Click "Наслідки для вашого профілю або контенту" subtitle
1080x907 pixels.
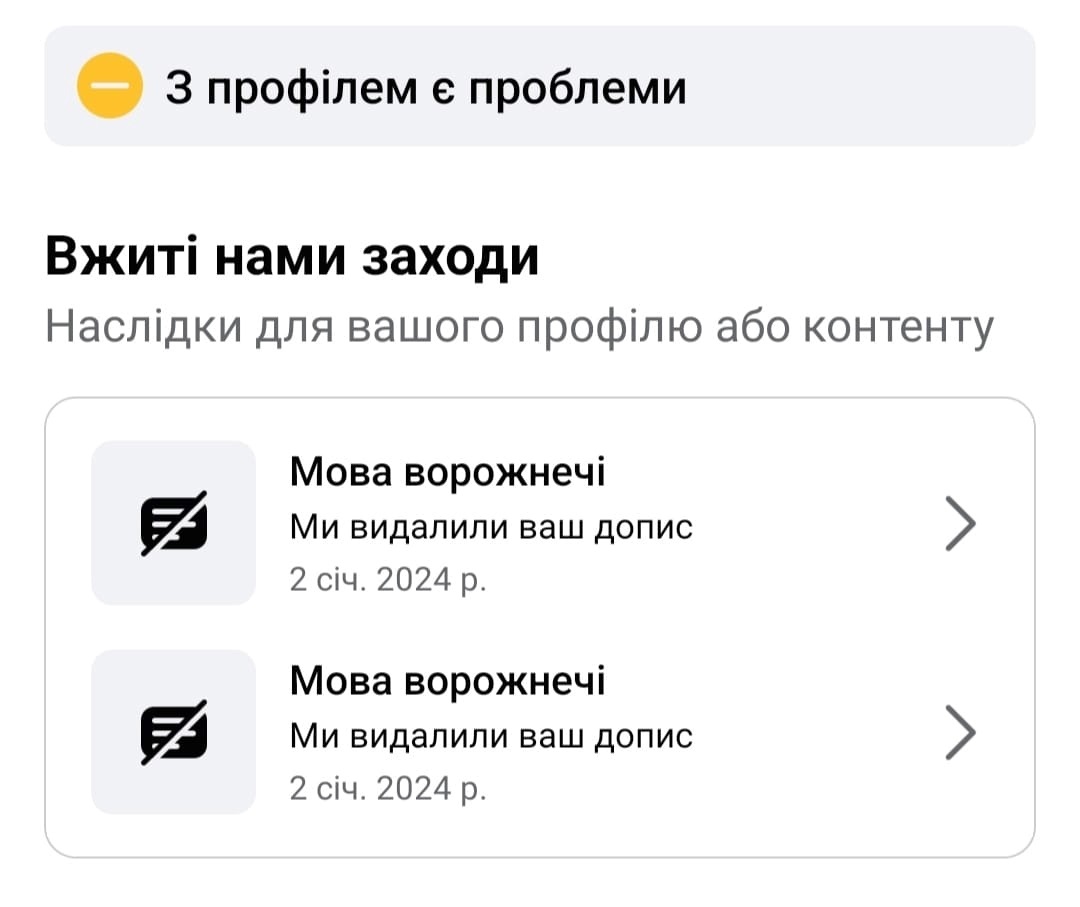click(520, 327)
